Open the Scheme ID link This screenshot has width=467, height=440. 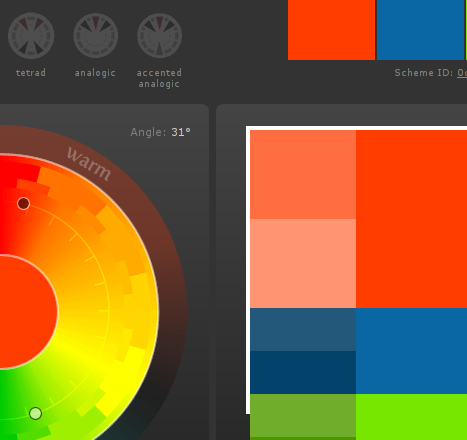pos(462,73)
